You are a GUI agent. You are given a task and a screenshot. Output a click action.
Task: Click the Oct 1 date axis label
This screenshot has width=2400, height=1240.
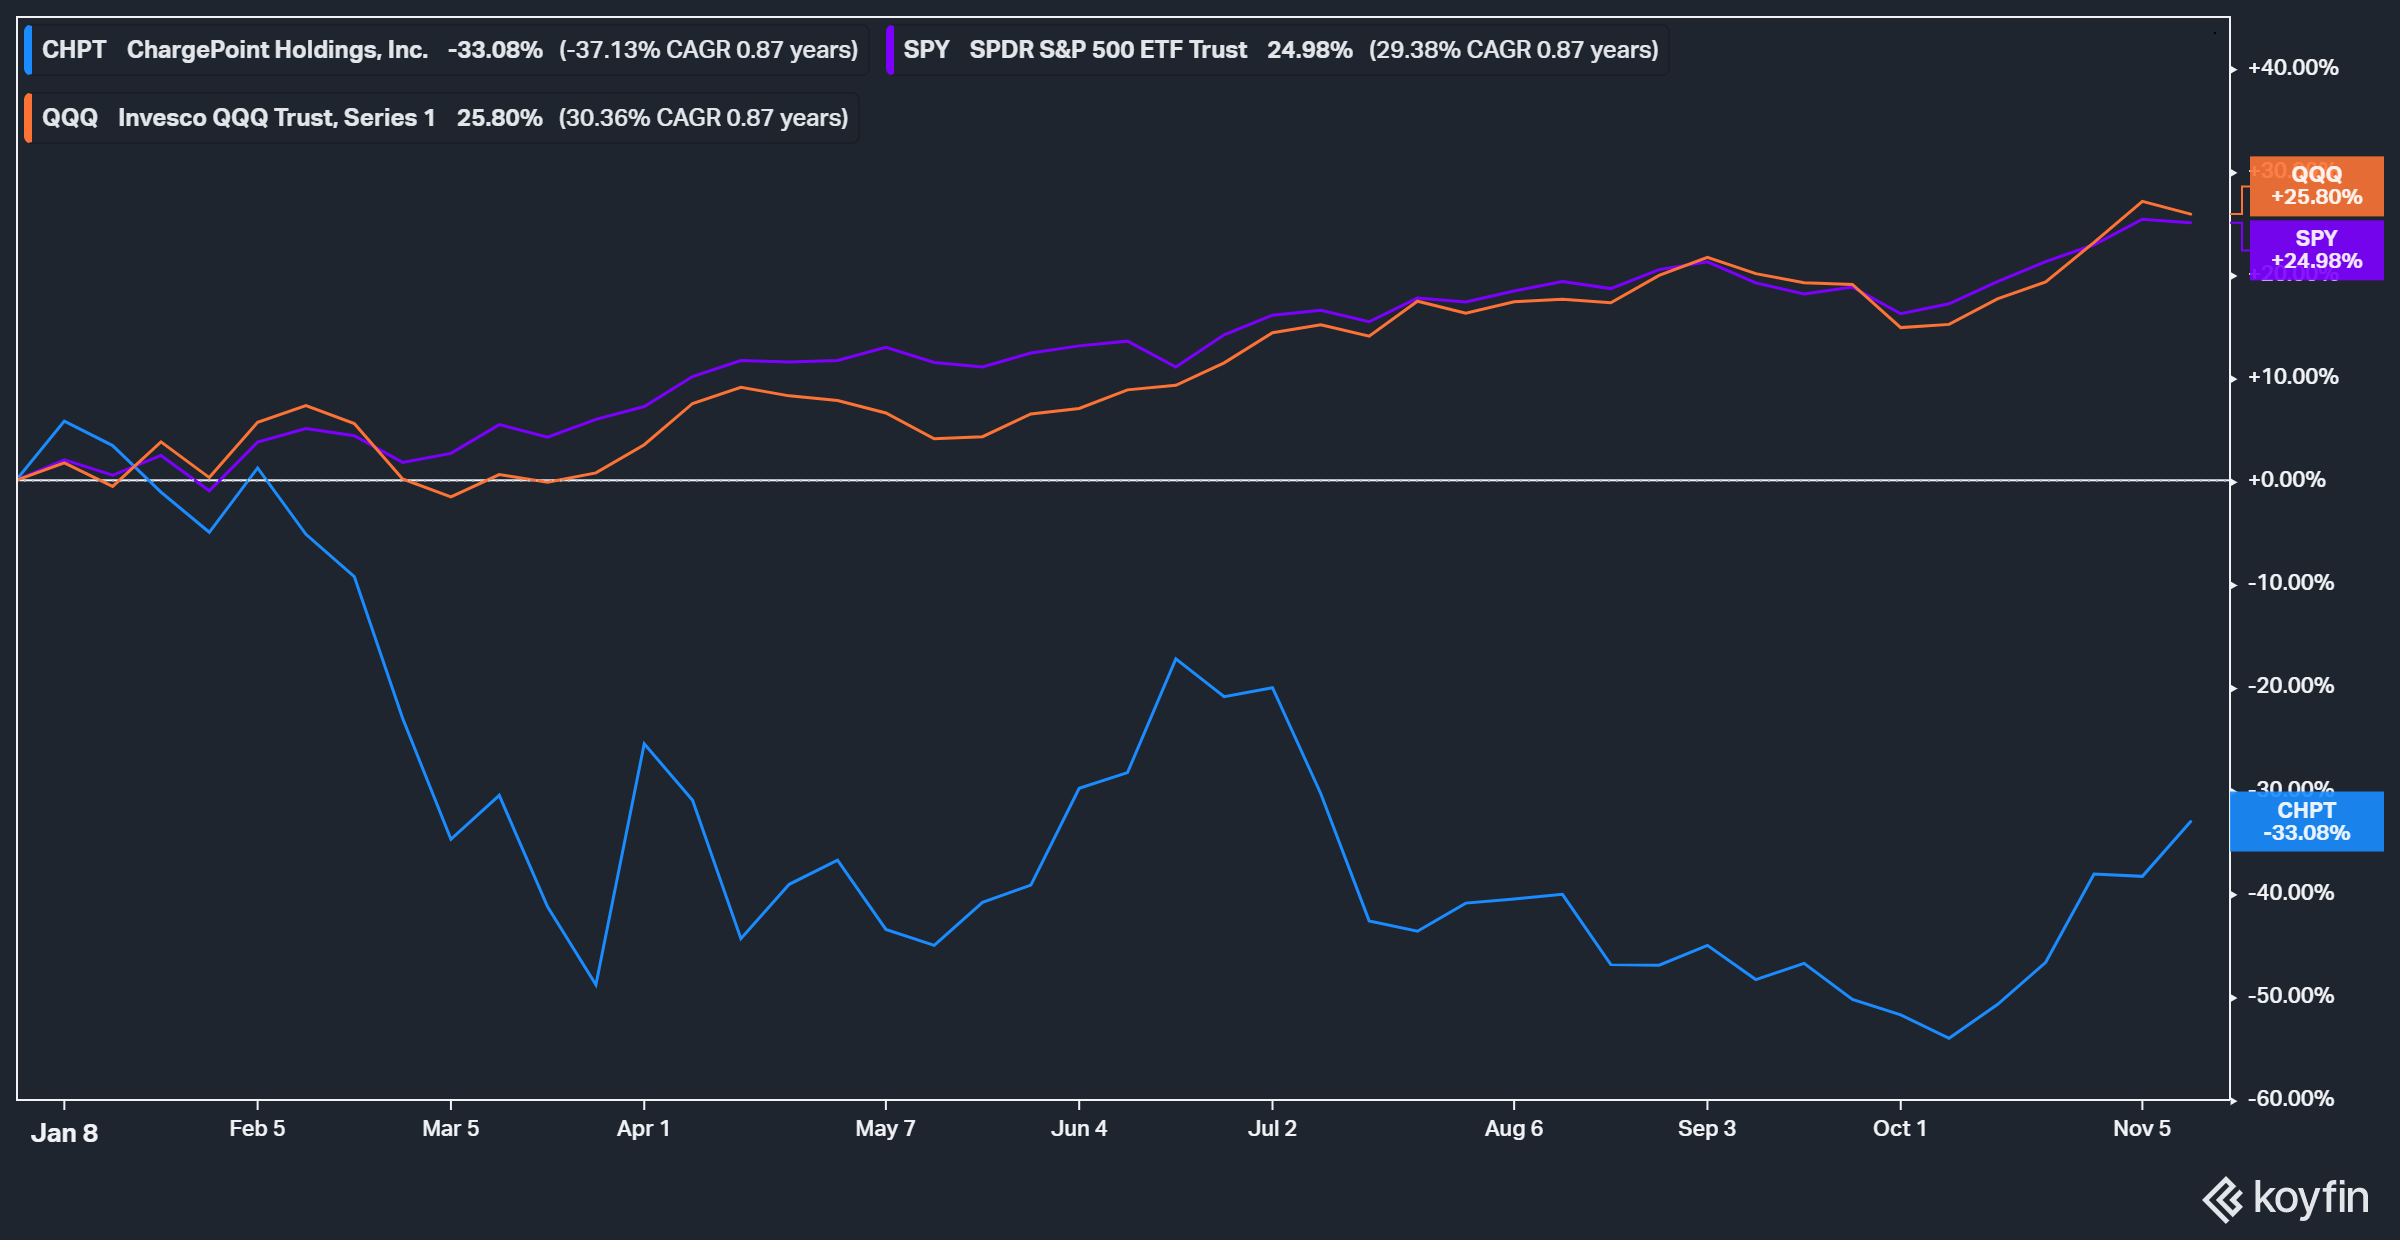1900,1129
